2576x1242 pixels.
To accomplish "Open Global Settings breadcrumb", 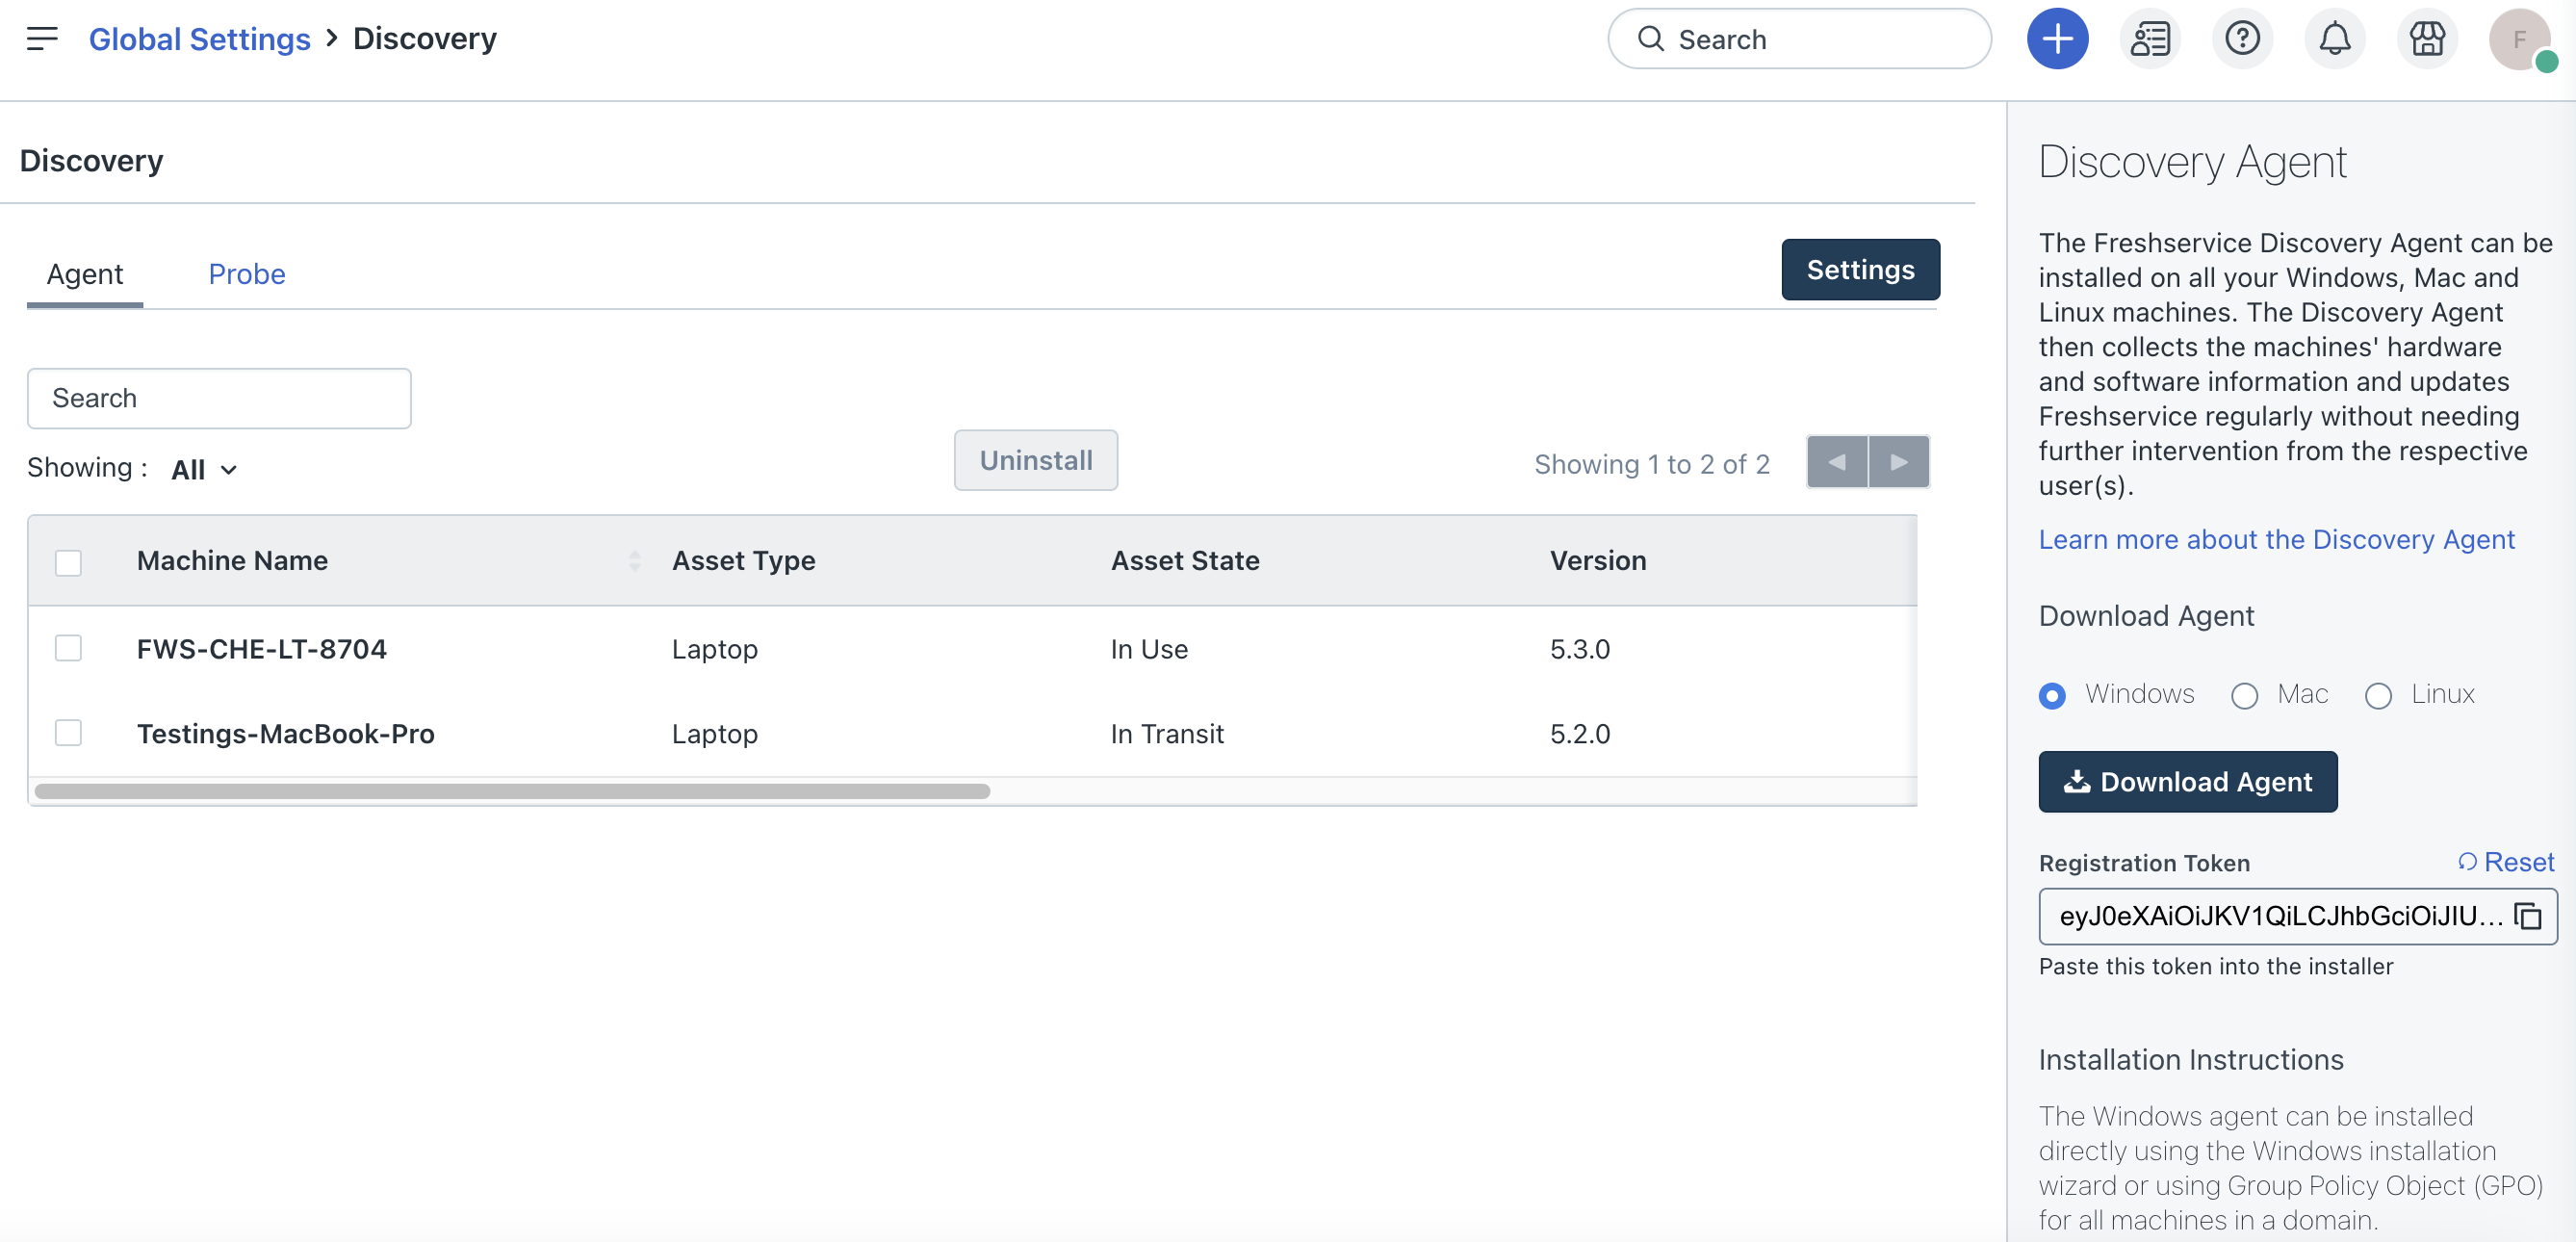I will pyautogui.click(x=199, y=39).
